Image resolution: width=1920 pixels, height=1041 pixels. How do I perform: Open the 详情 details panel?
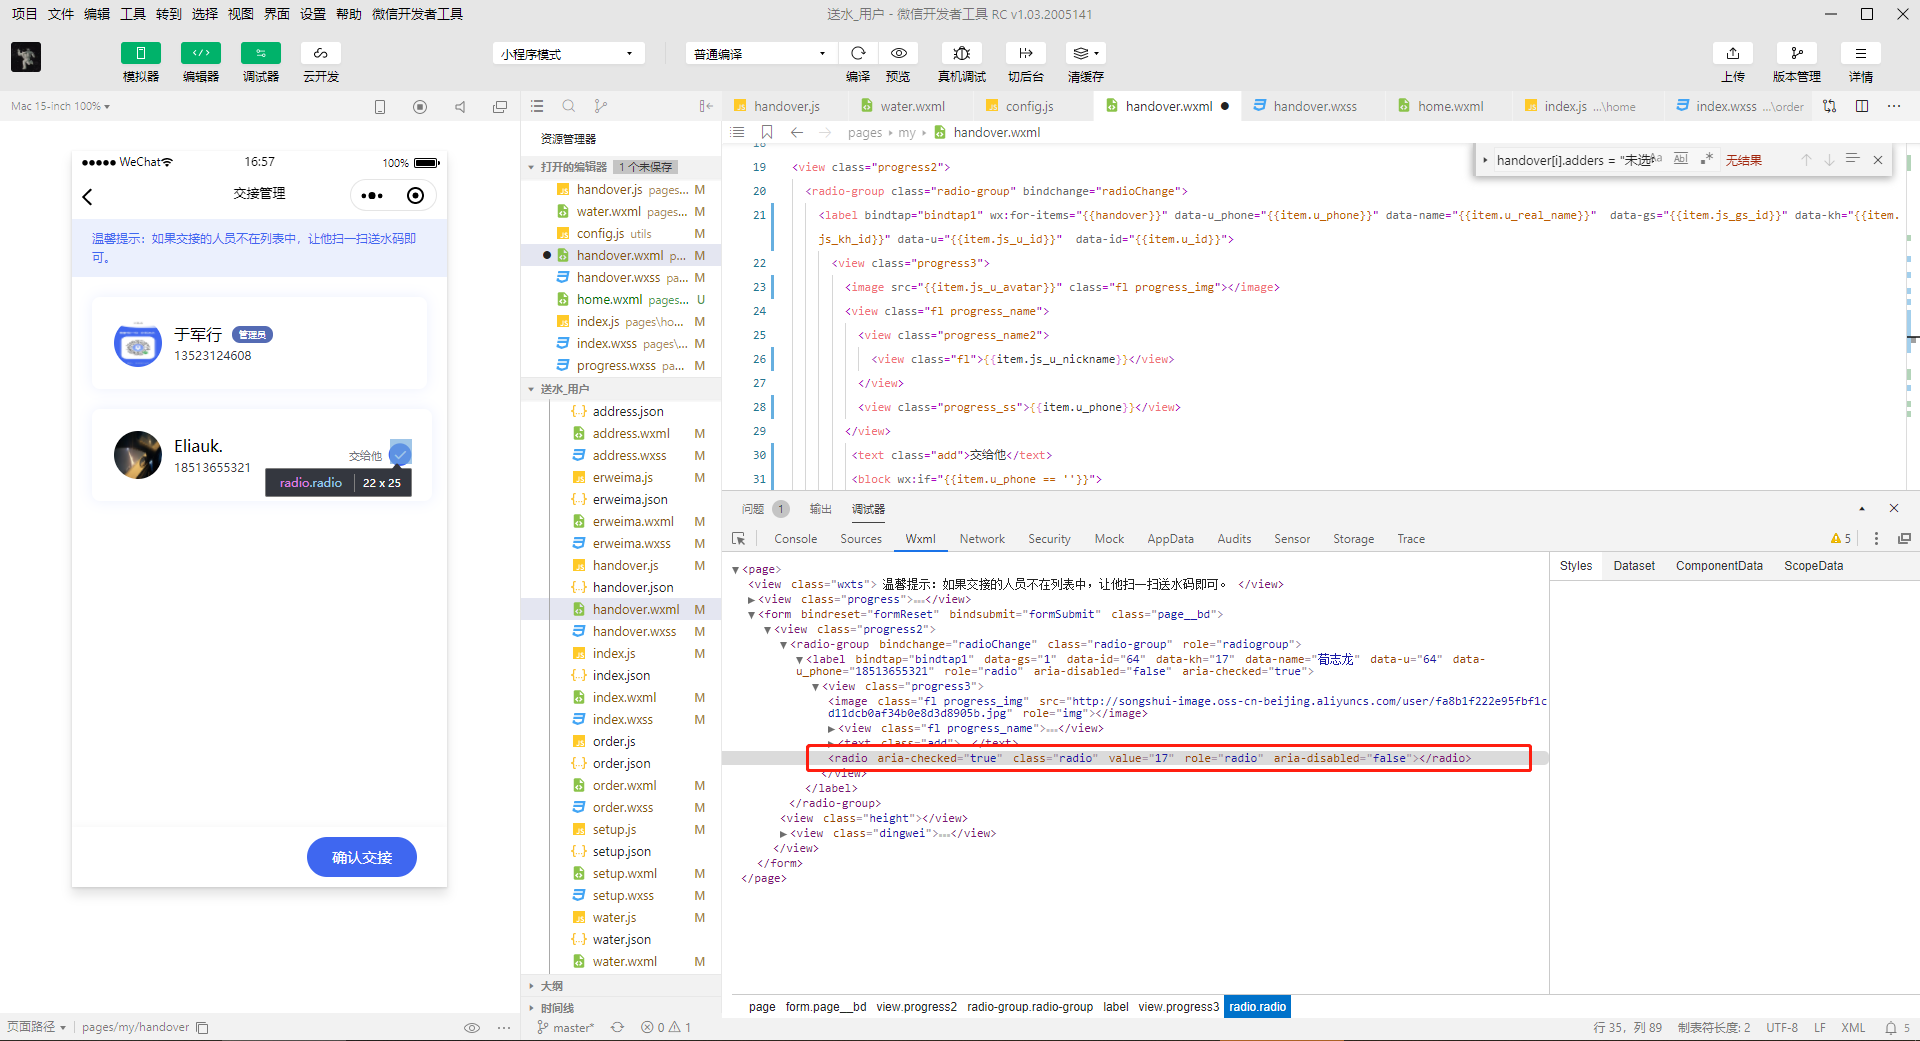pyautogui.click(x=1861, y=54)
